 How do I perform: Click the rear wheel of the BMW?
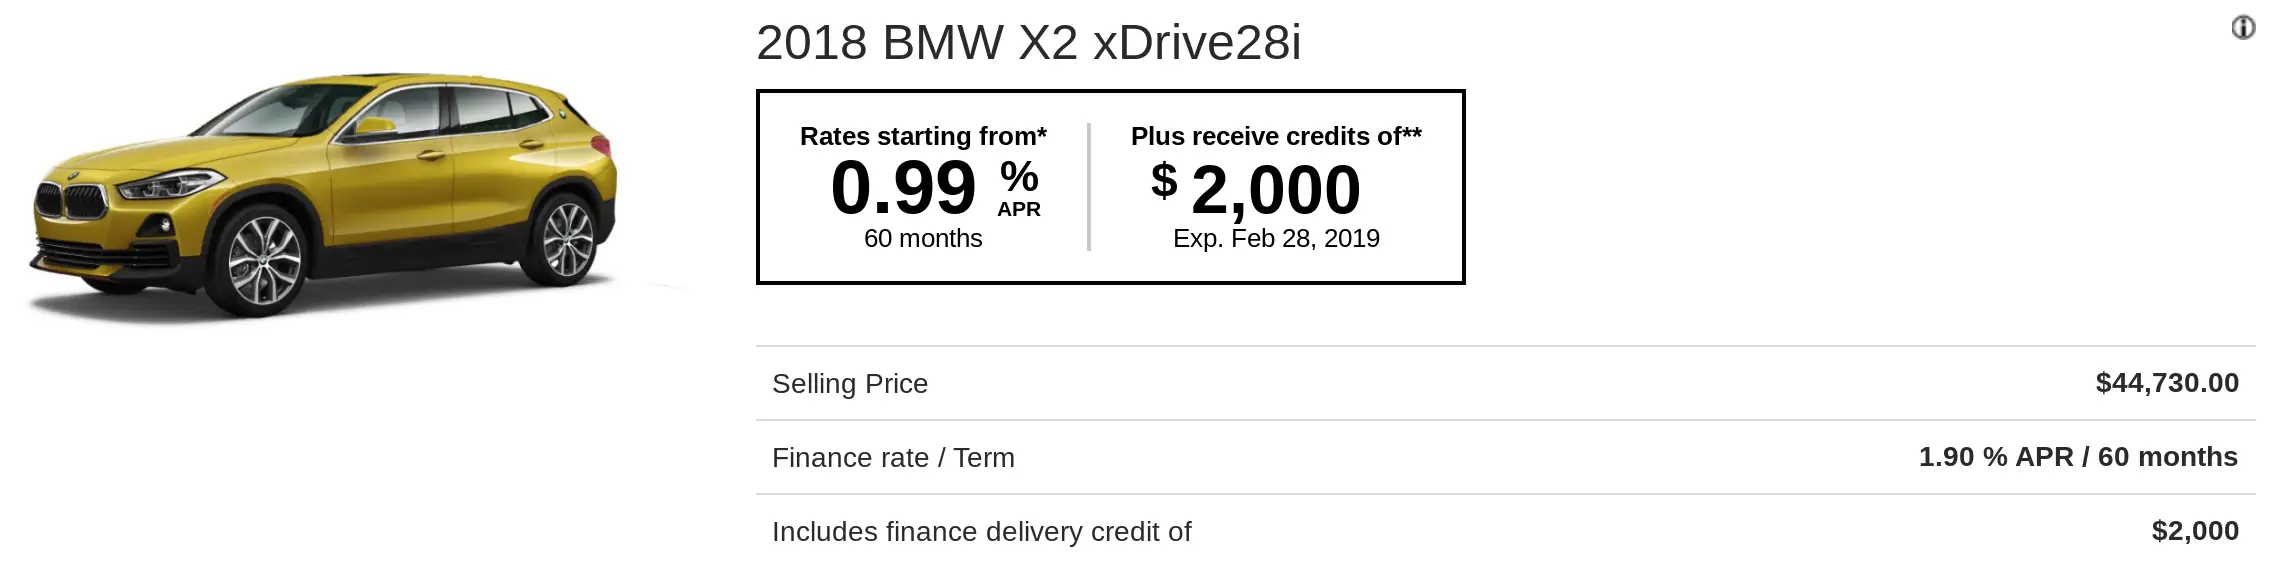point(566,238)
